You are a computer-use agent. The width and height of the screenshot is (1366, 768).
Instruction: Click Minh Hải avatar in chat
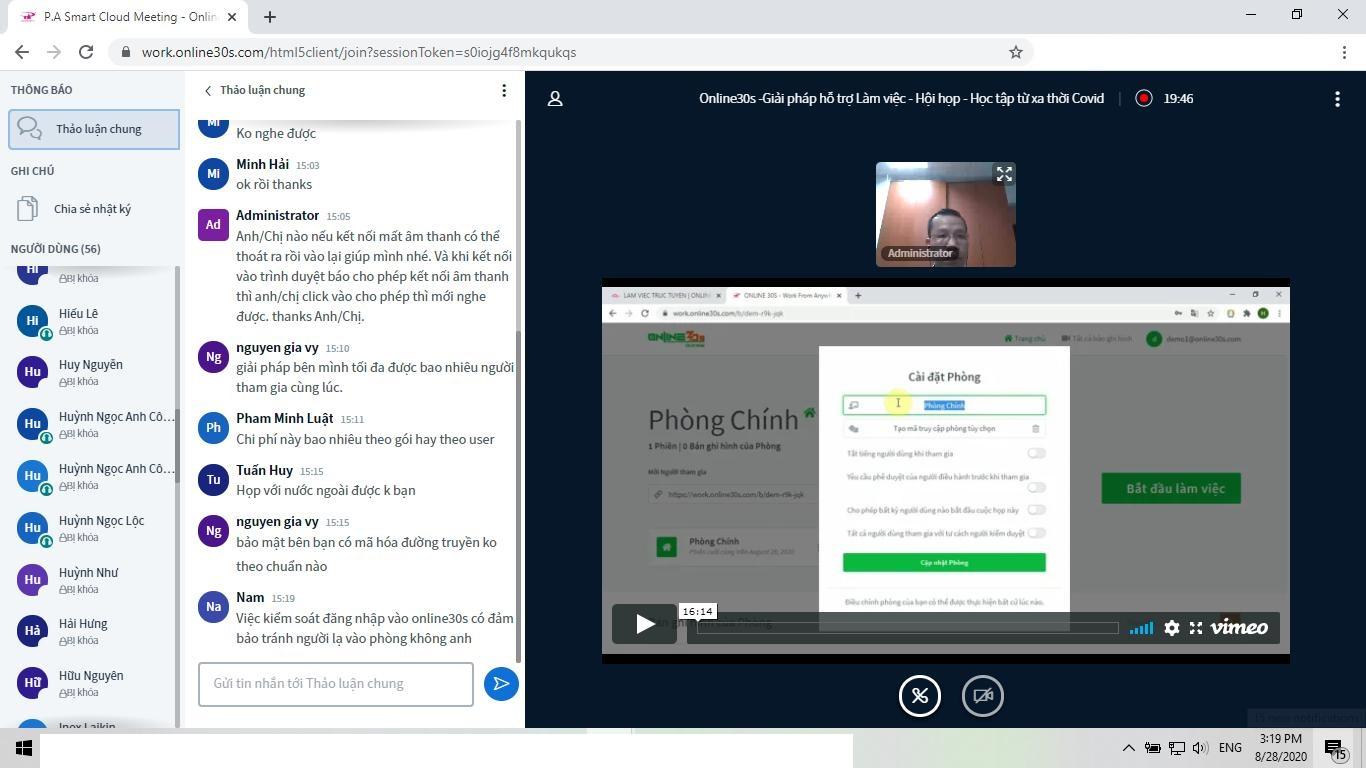[213, 173]
